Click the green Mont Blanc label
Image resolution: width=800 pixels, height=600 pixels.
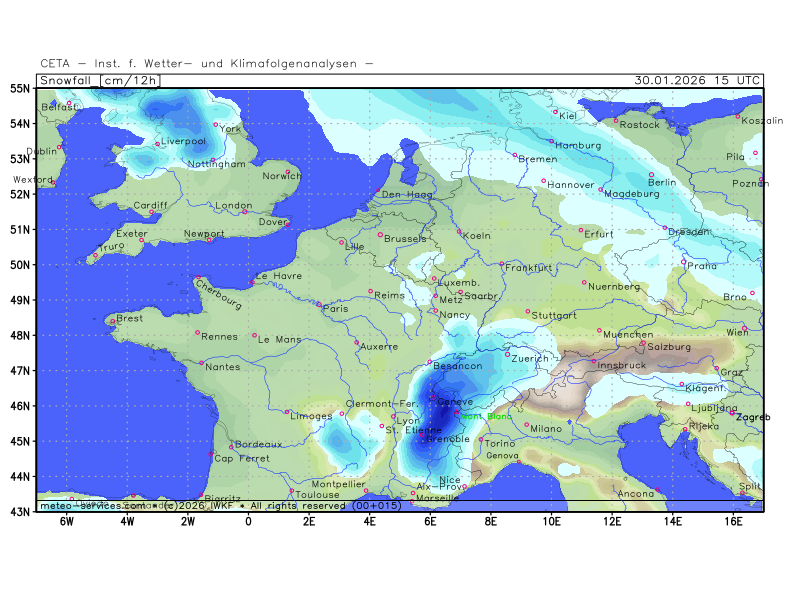pyautogui.click(x=484, y=416)
